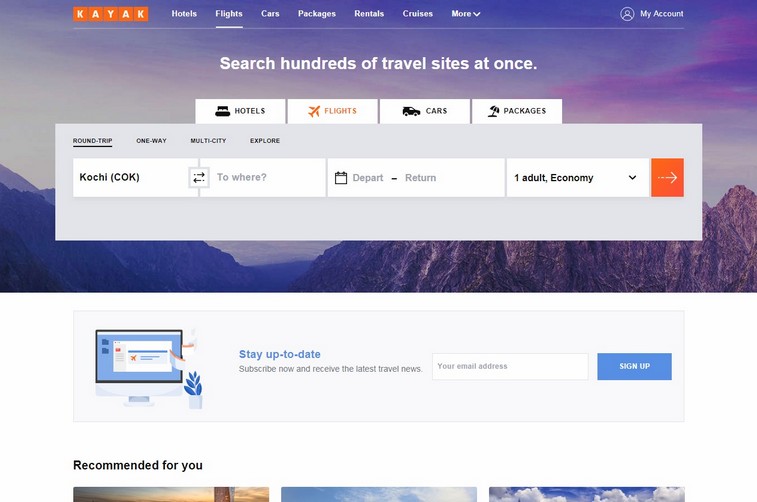The height and width of the screenshot is (502, 757).
Task: Select the Hotels tab with bed icon
Action: coord(240,111)
